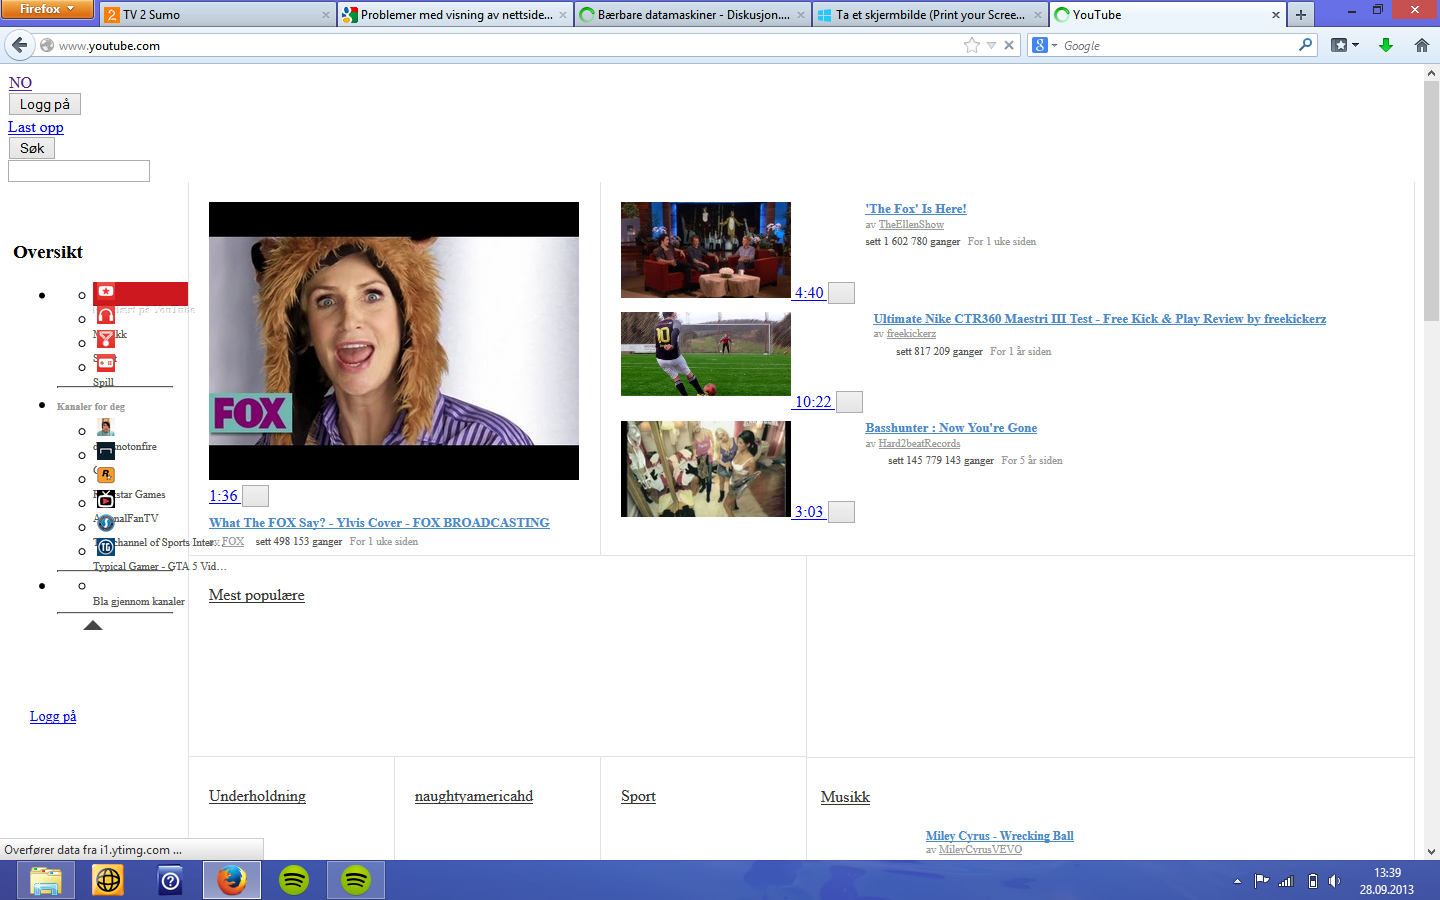Screen dimensions: 1440x900
Task: Visit Hard2beatRecords channel link
Action: (919, 444)
